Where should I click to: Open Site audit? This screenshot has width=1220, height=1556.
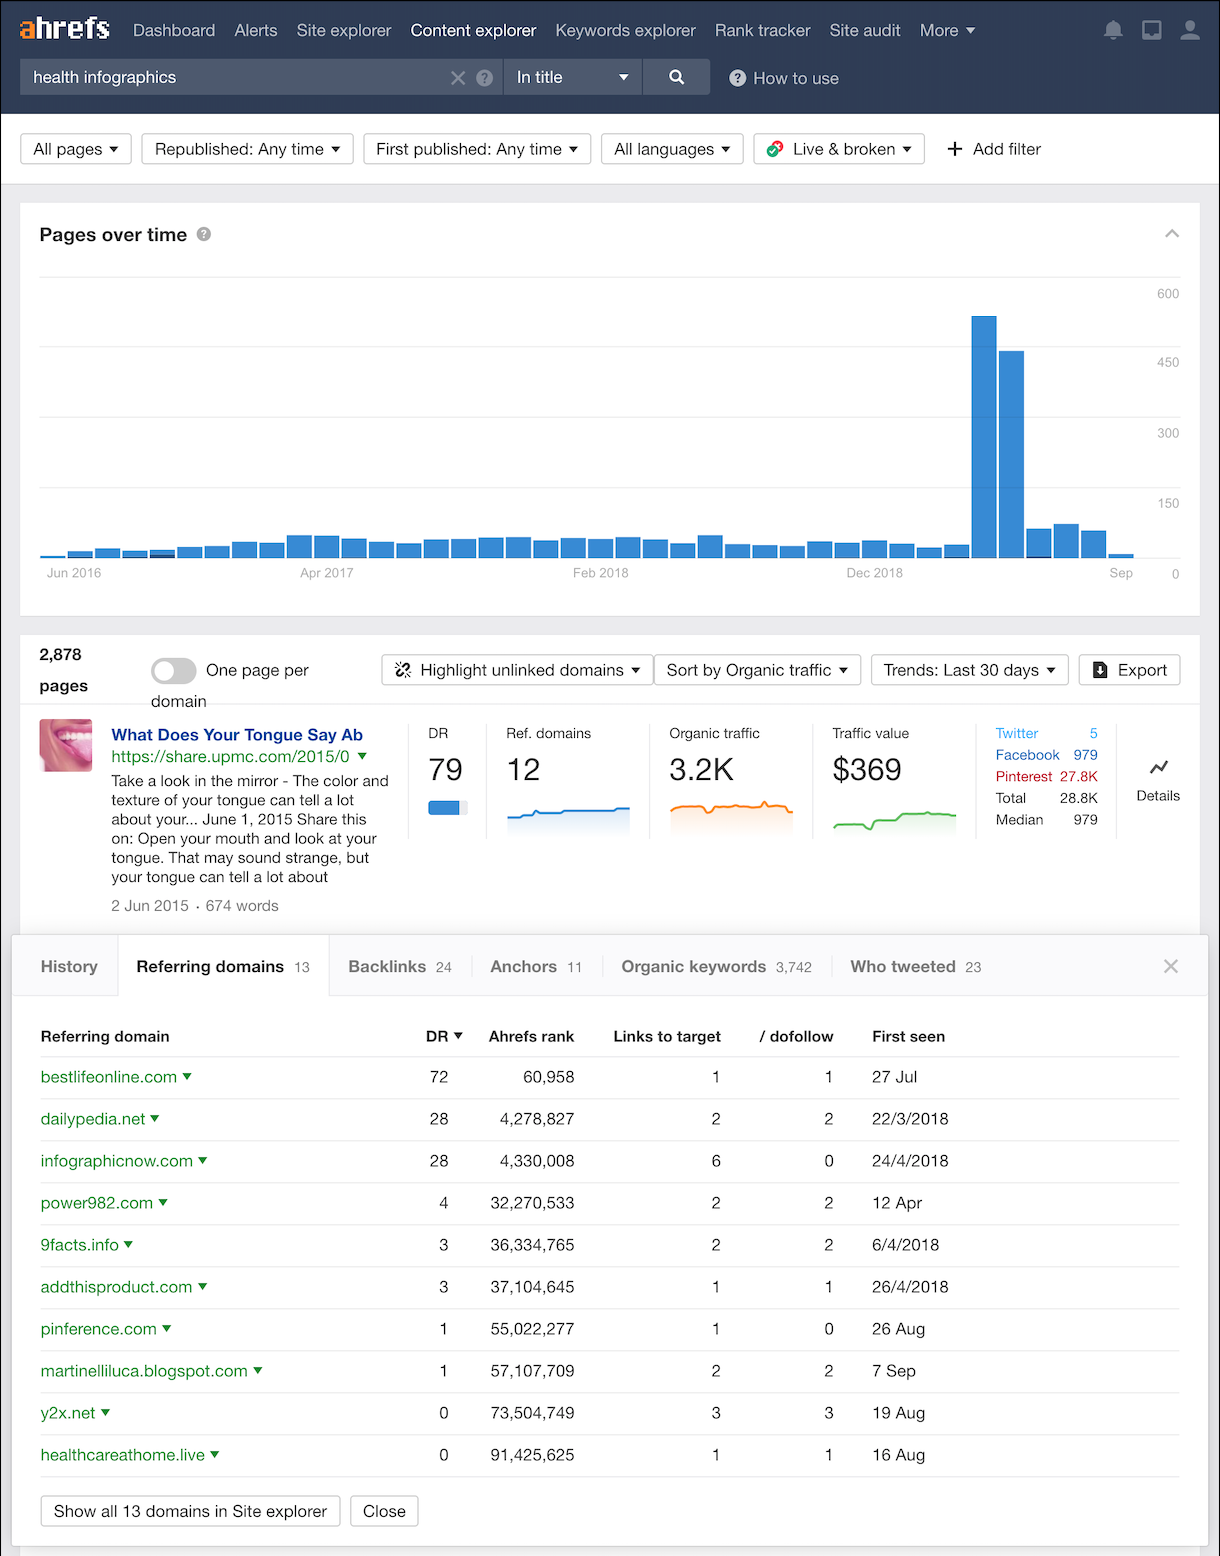[865, 30]
